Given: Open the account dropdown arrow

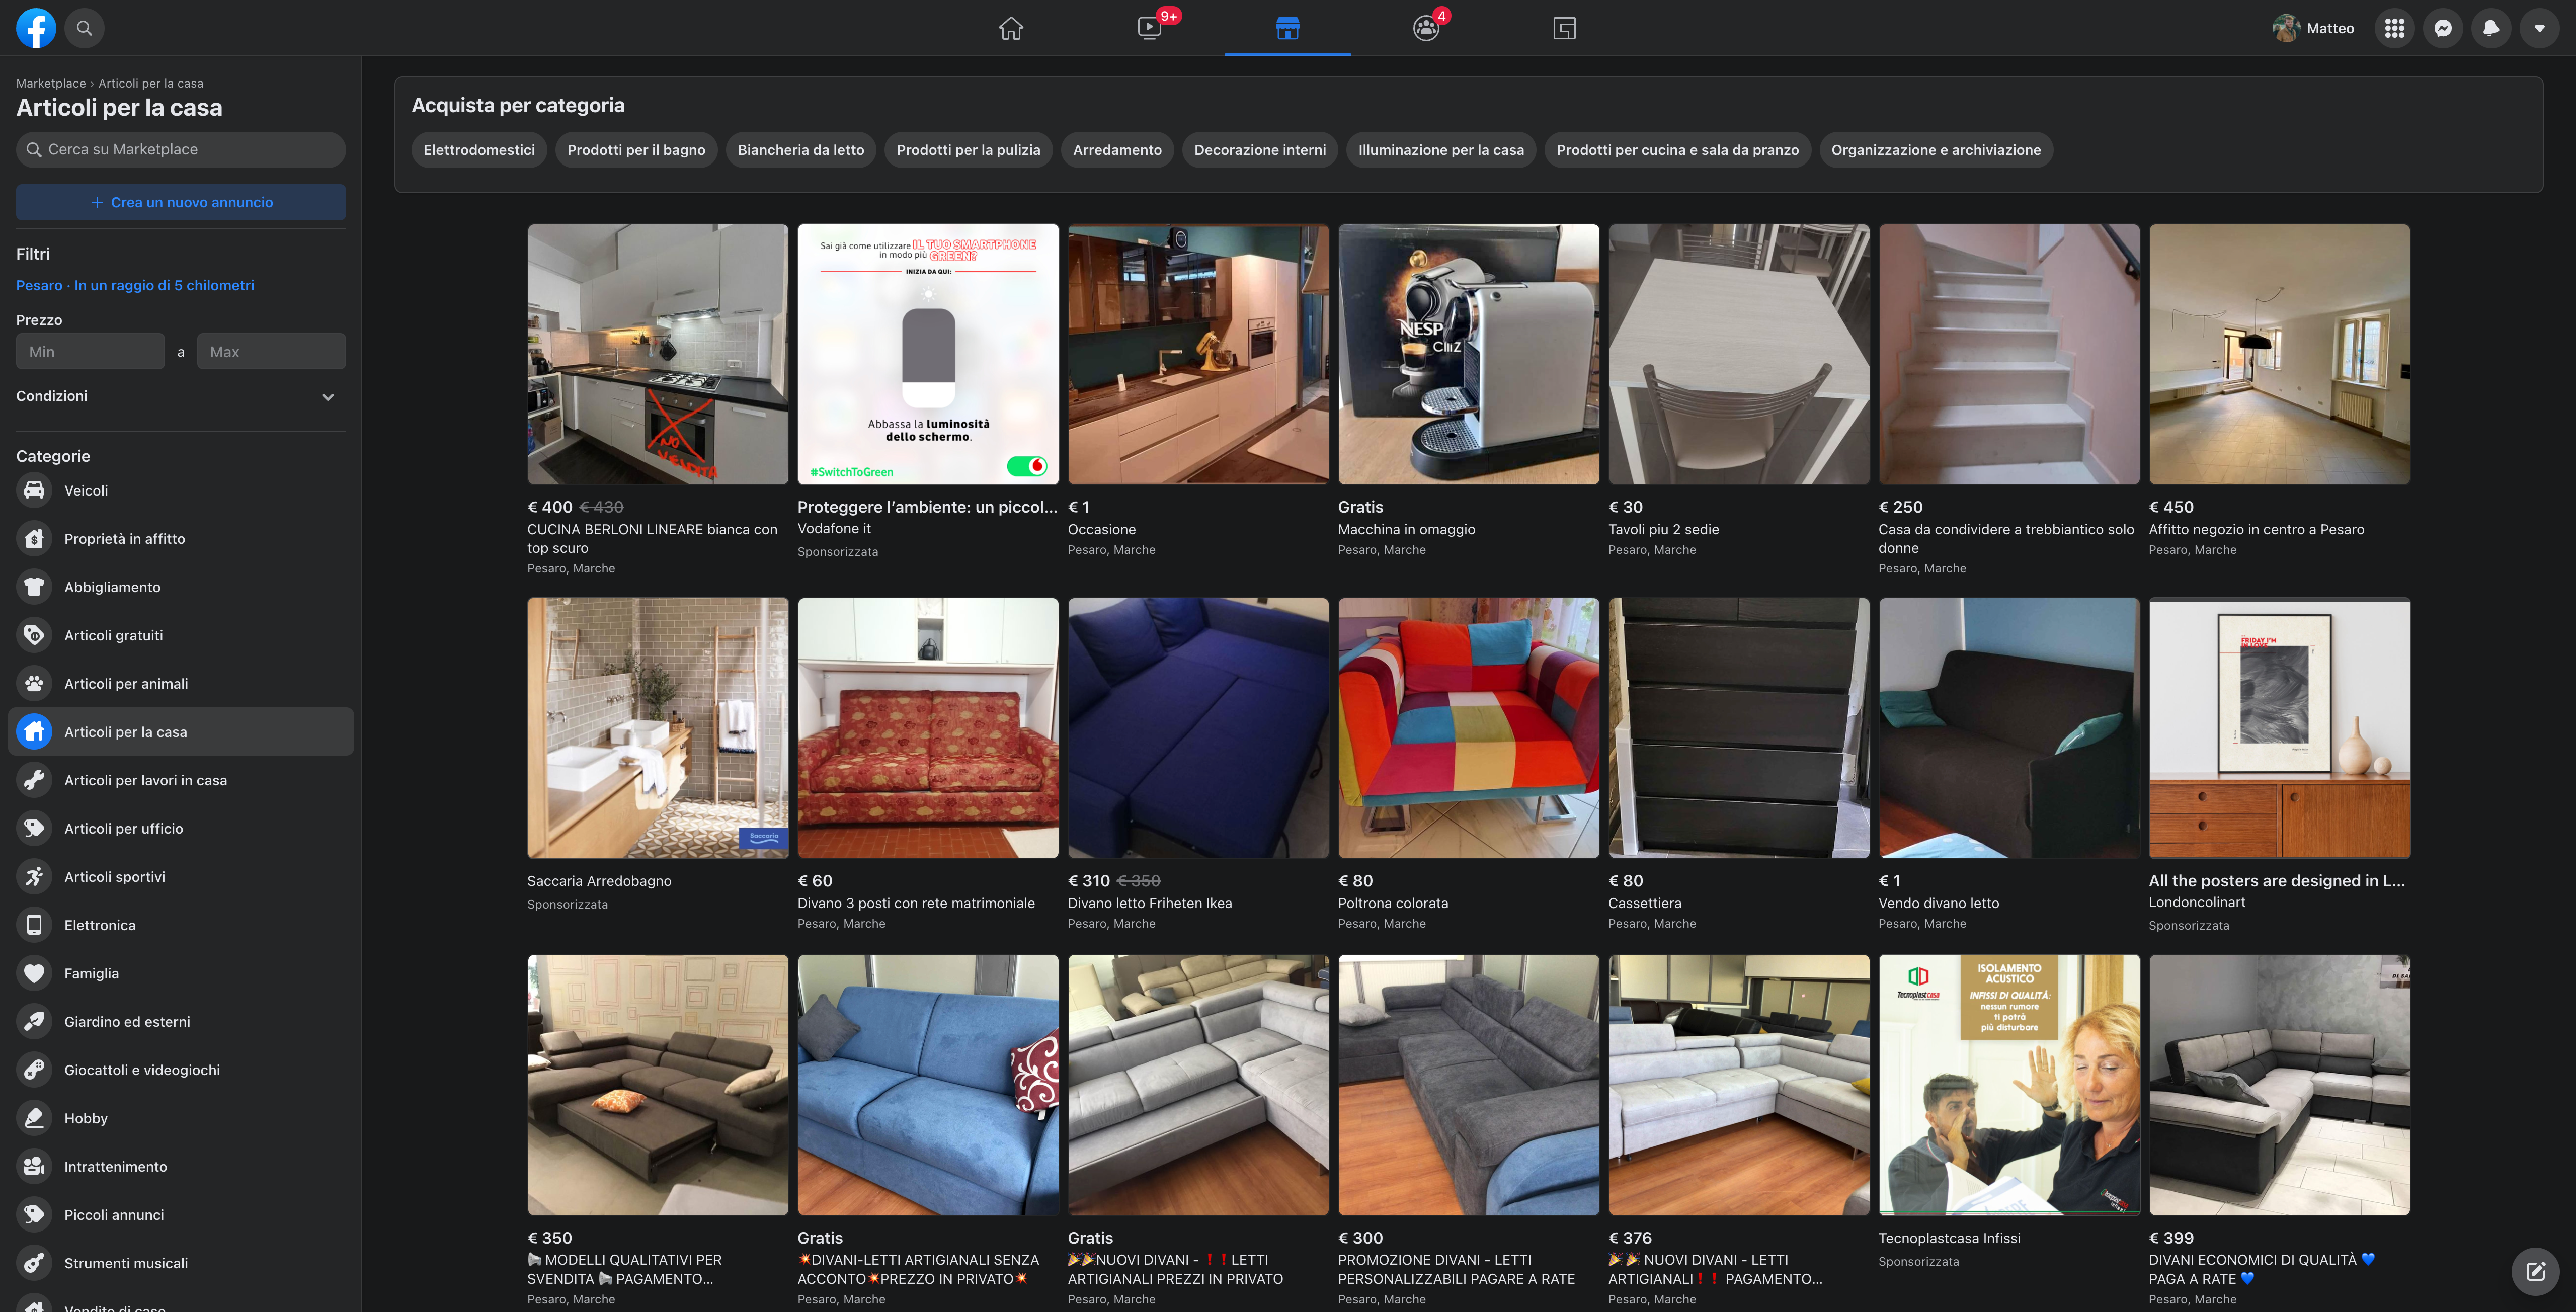Looking at the screenshot, I should [2540, 28].
